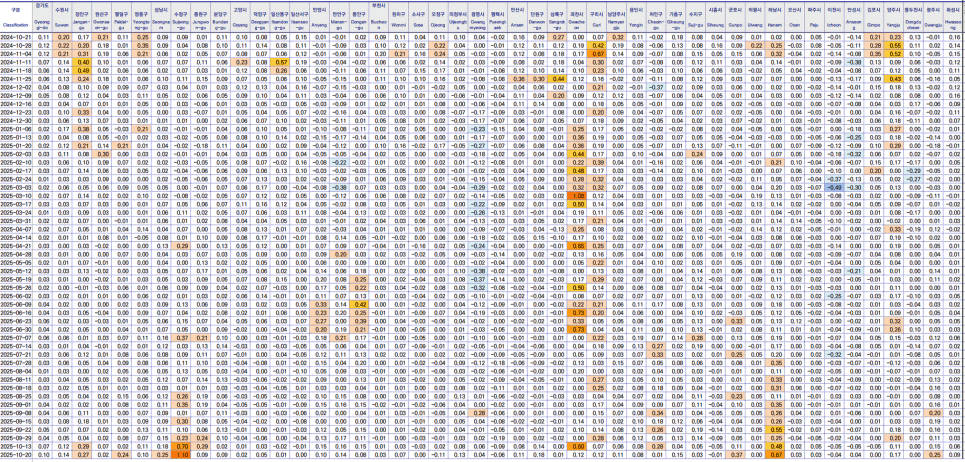
Task: Click the 2024-11-25 row label
Action: 17,79
